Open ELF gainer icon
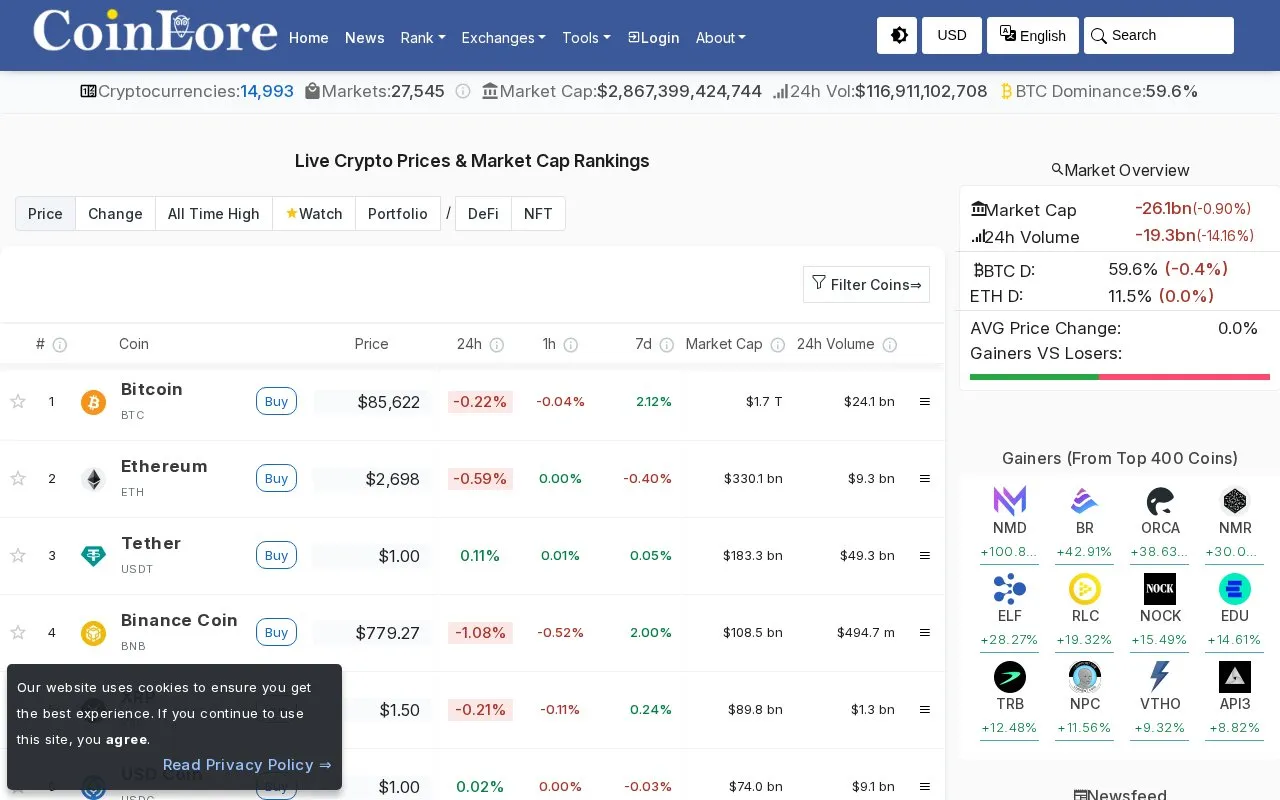Viewport: 1280px width, 800px height. [1010, 588]
